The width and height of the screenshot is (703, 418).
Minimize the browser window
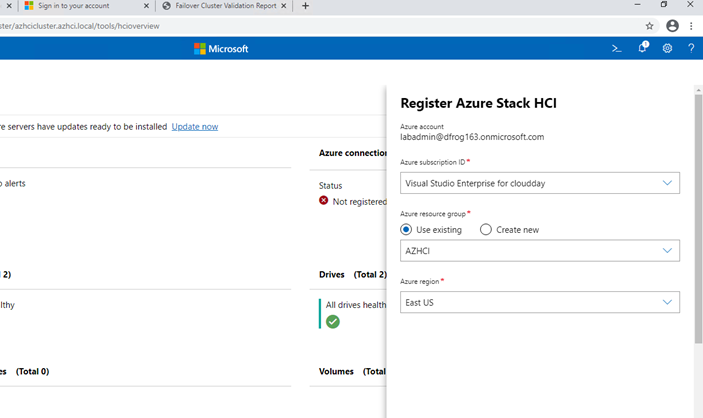coord(637,5)
